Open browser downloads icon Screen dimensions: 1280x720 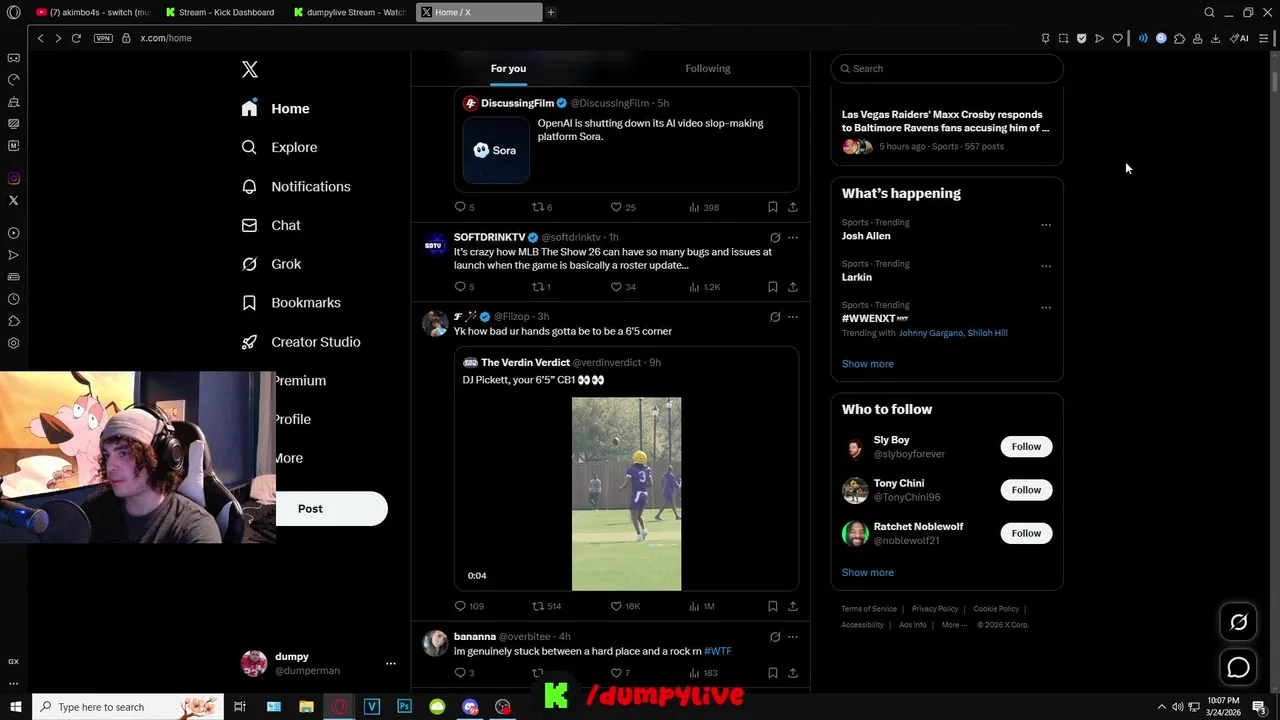tap(1215, 38)
